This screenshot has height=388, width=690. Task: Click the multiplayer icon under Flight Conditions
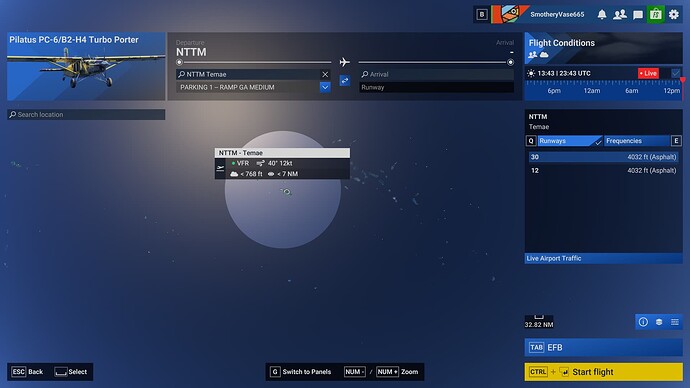(x=532, y=55)
